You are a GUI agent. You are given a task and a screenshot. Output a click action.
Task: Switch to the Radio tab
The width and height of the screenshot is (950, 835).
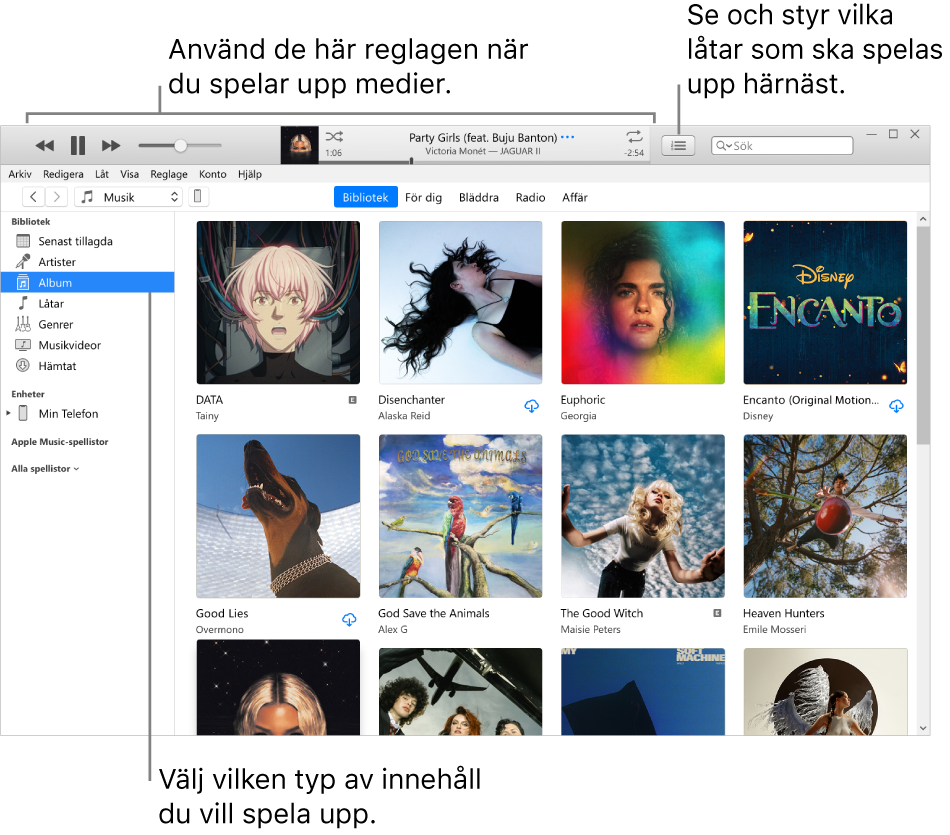pos(530,198)
